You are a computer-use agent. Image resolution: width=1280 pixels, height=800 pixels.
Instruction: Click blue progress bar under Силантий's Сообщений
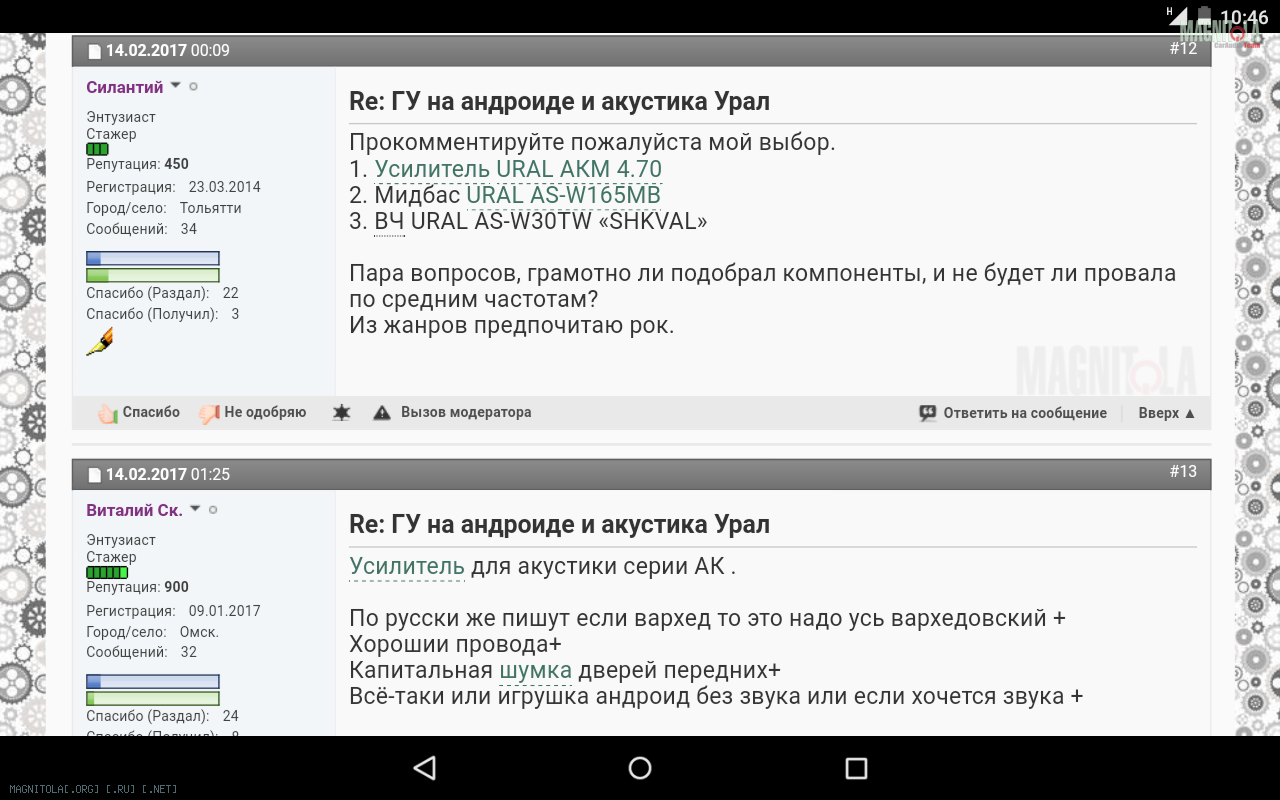(152, 258)
